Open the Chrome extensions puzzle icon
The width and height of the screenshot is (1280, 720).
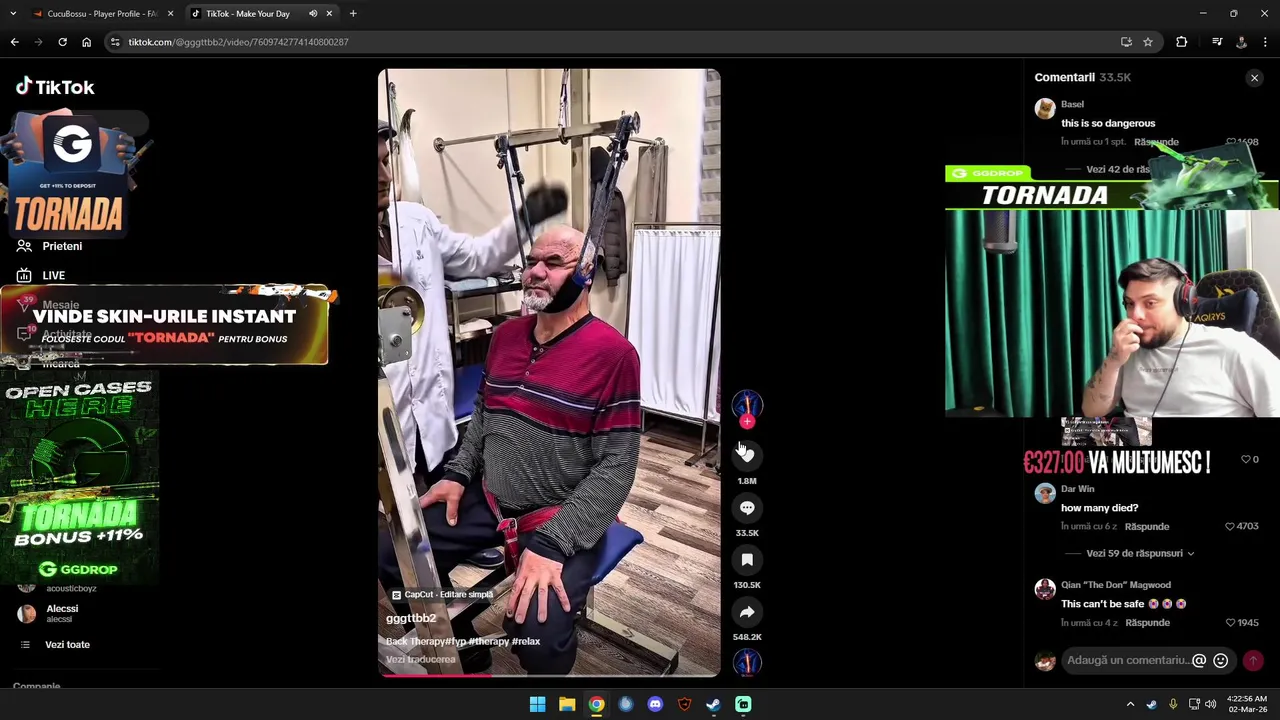[1182, 42]
